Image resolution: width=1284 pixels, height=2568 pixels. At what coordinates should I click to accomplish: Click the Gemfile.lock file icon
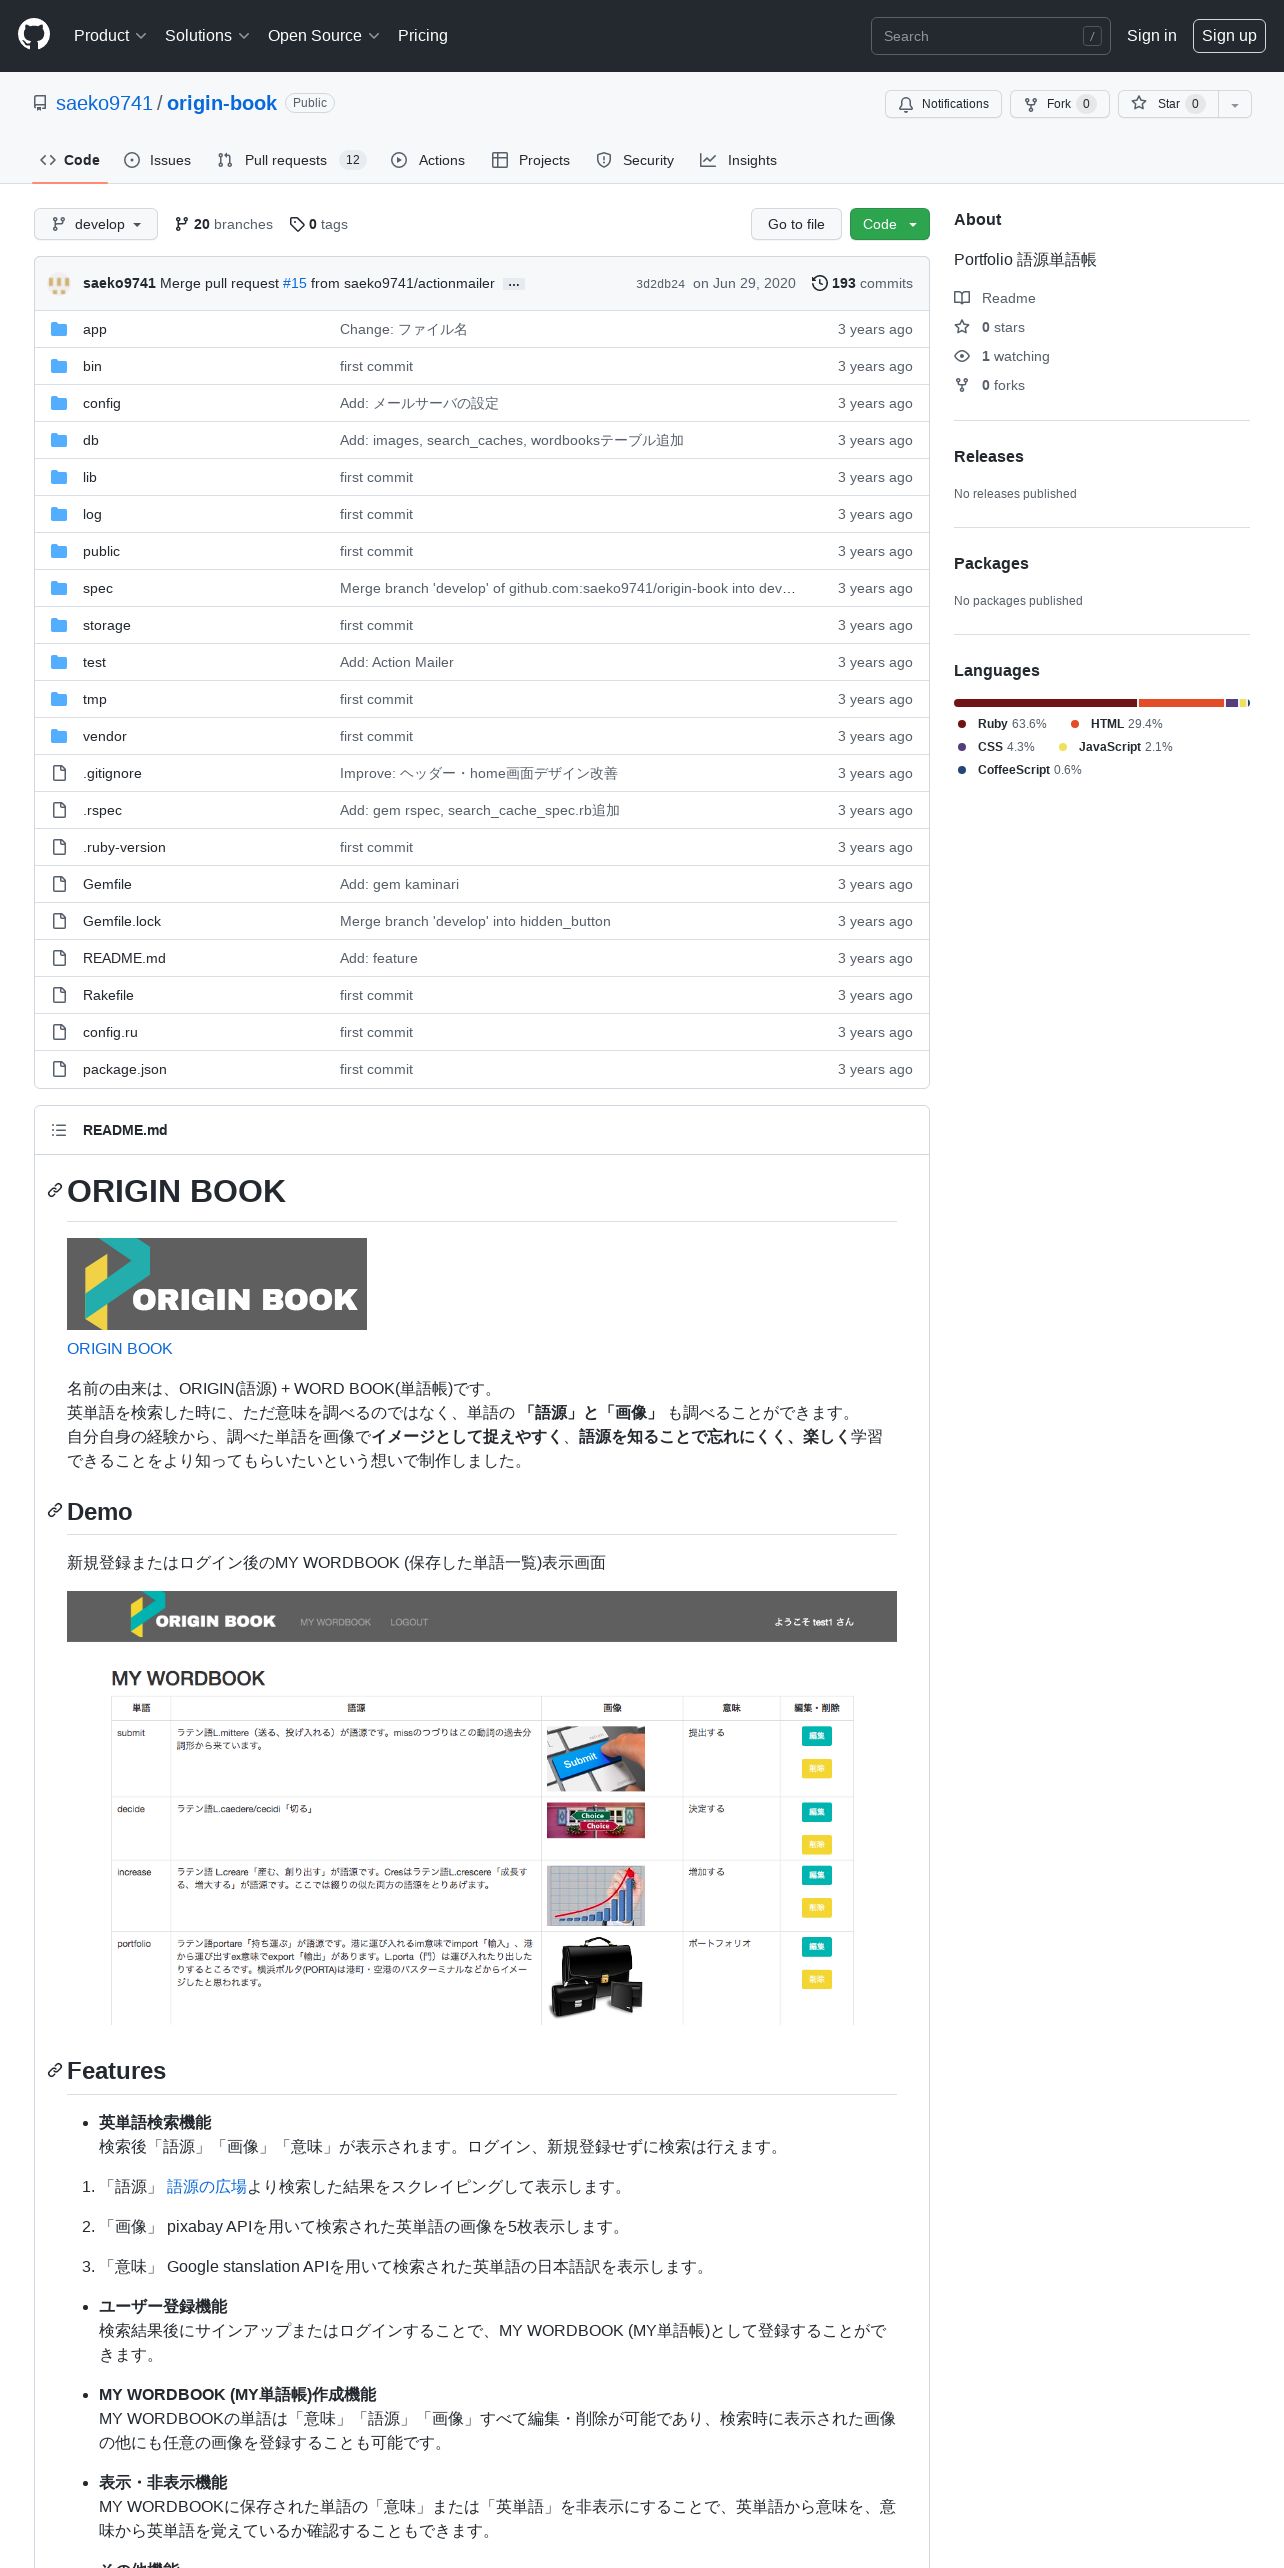tap(59, 921)
